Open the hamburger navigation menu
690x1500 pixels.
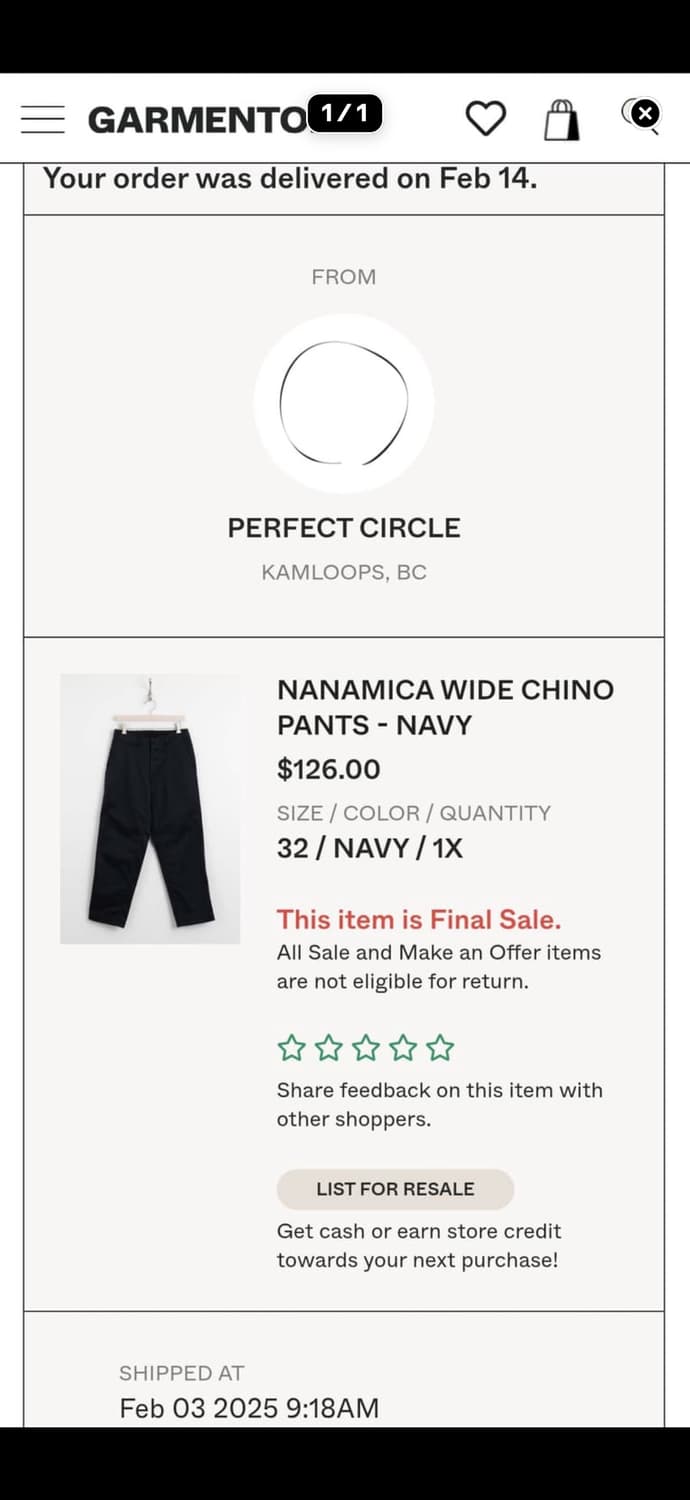[42, 119]
